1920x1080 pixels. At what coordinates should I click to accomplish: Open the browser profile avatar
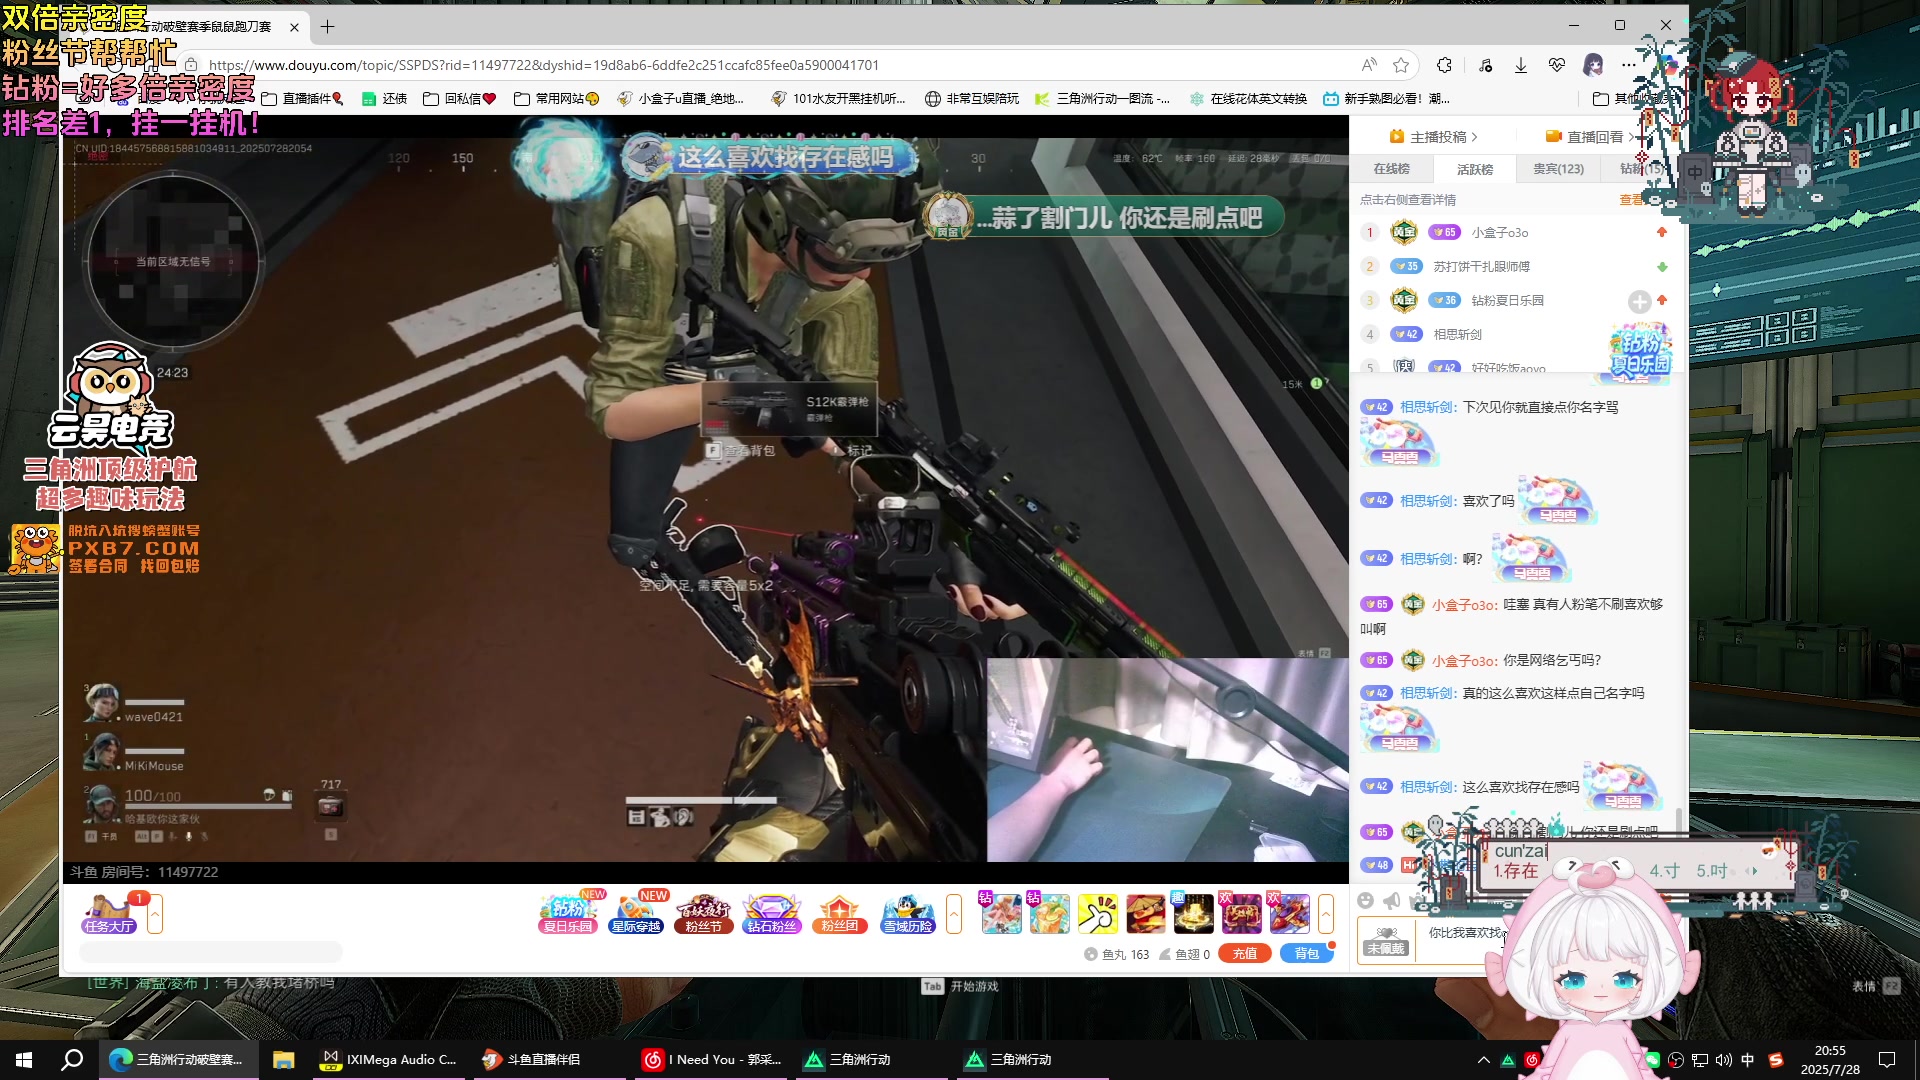click(x=1593, y=65)
